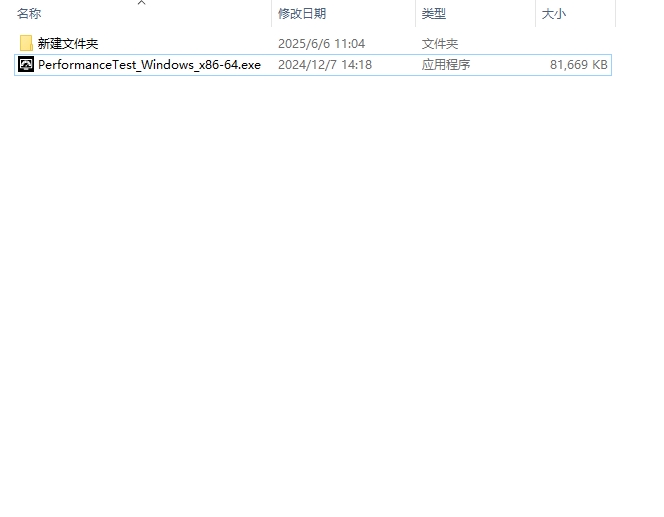Viewport: 664px width, 517px height.
Task: Click the divider between 类型 and 大小 headers
Action: [535, 14]
